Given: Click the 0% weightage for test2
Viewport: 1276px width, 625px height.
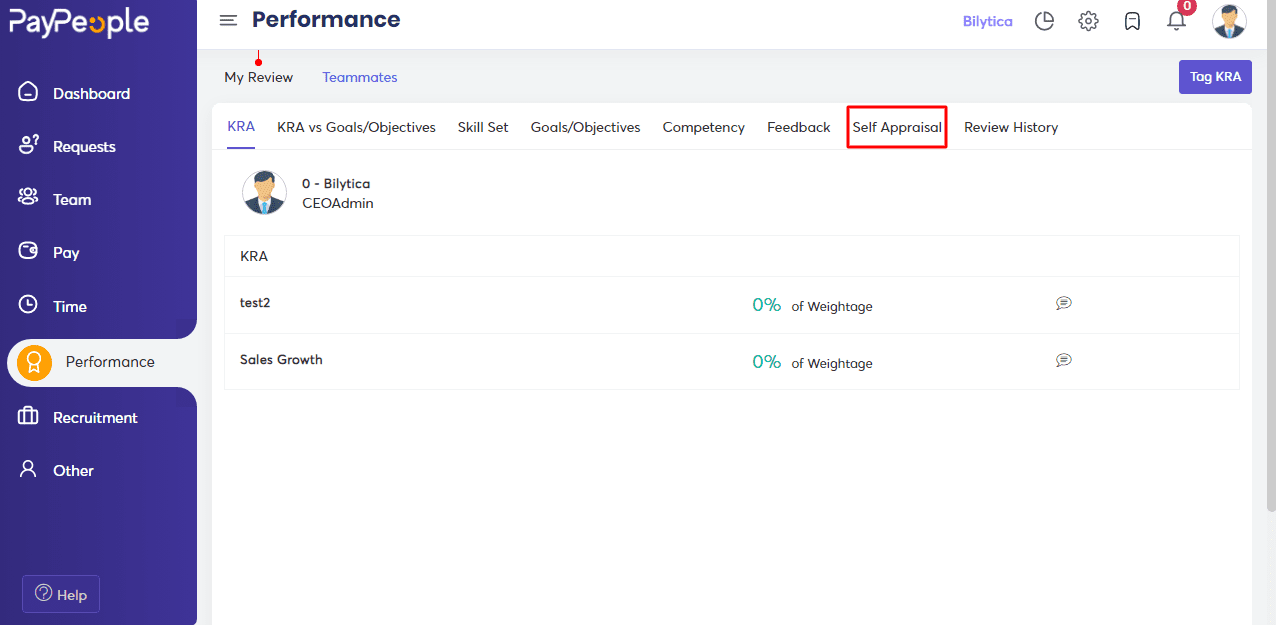Looking at the screenshot, I should point(766,305).
